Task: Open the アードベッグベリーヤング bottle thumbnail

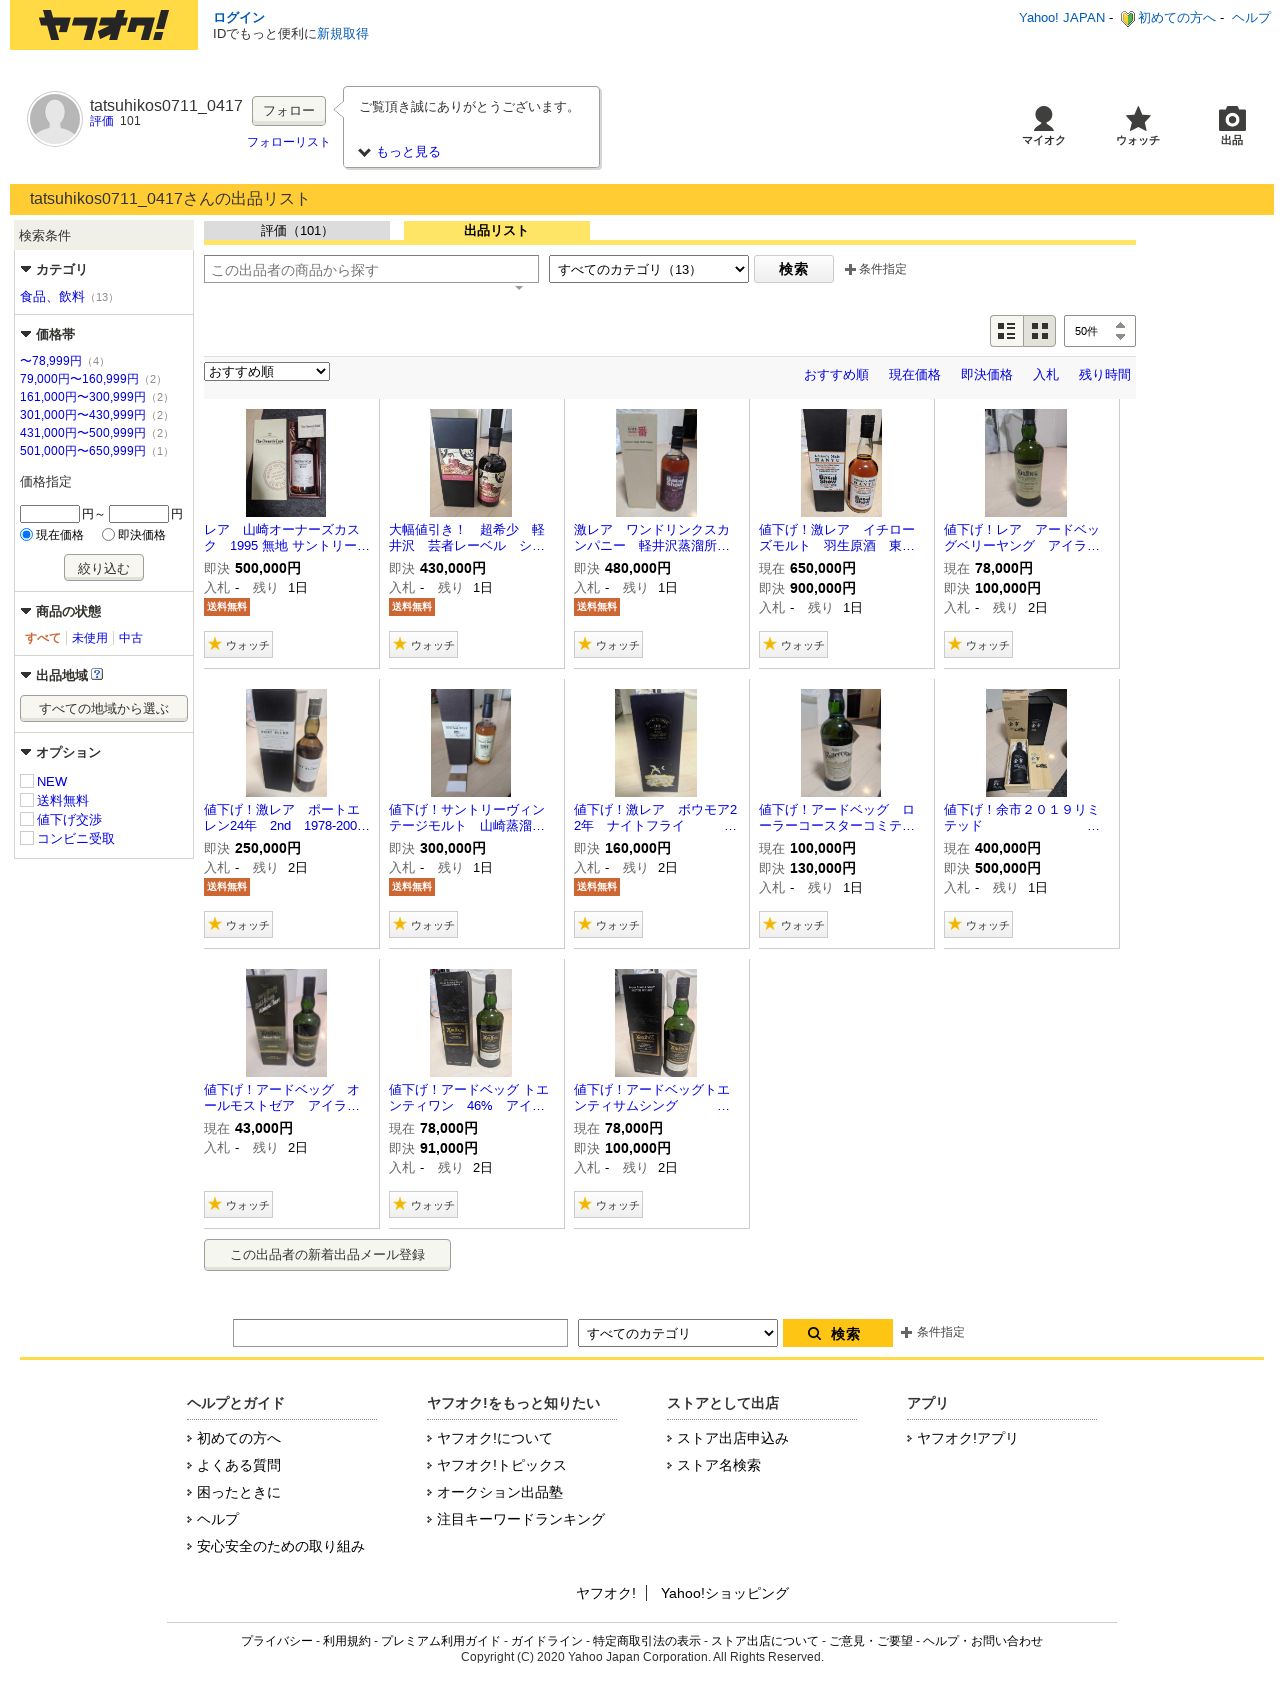Action: pos(1026,463)
